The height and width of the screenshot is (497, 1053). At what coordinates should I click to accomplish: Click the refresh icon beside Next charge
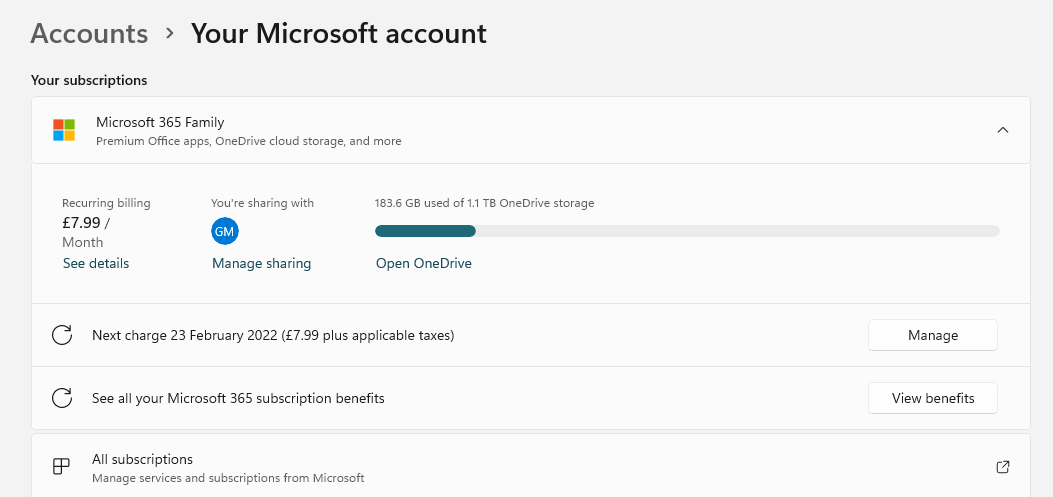62,334
